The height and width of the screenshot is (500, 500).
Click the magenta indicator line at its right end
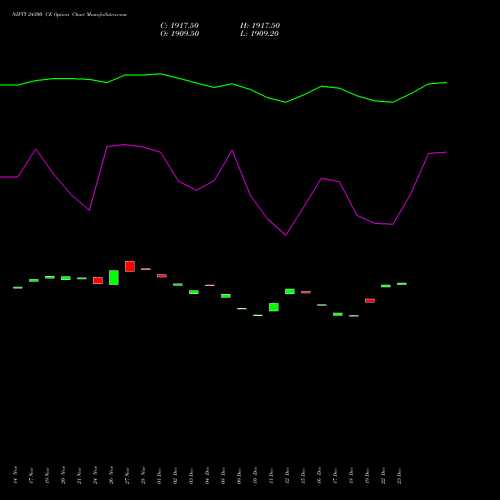(x=446, y=152)
